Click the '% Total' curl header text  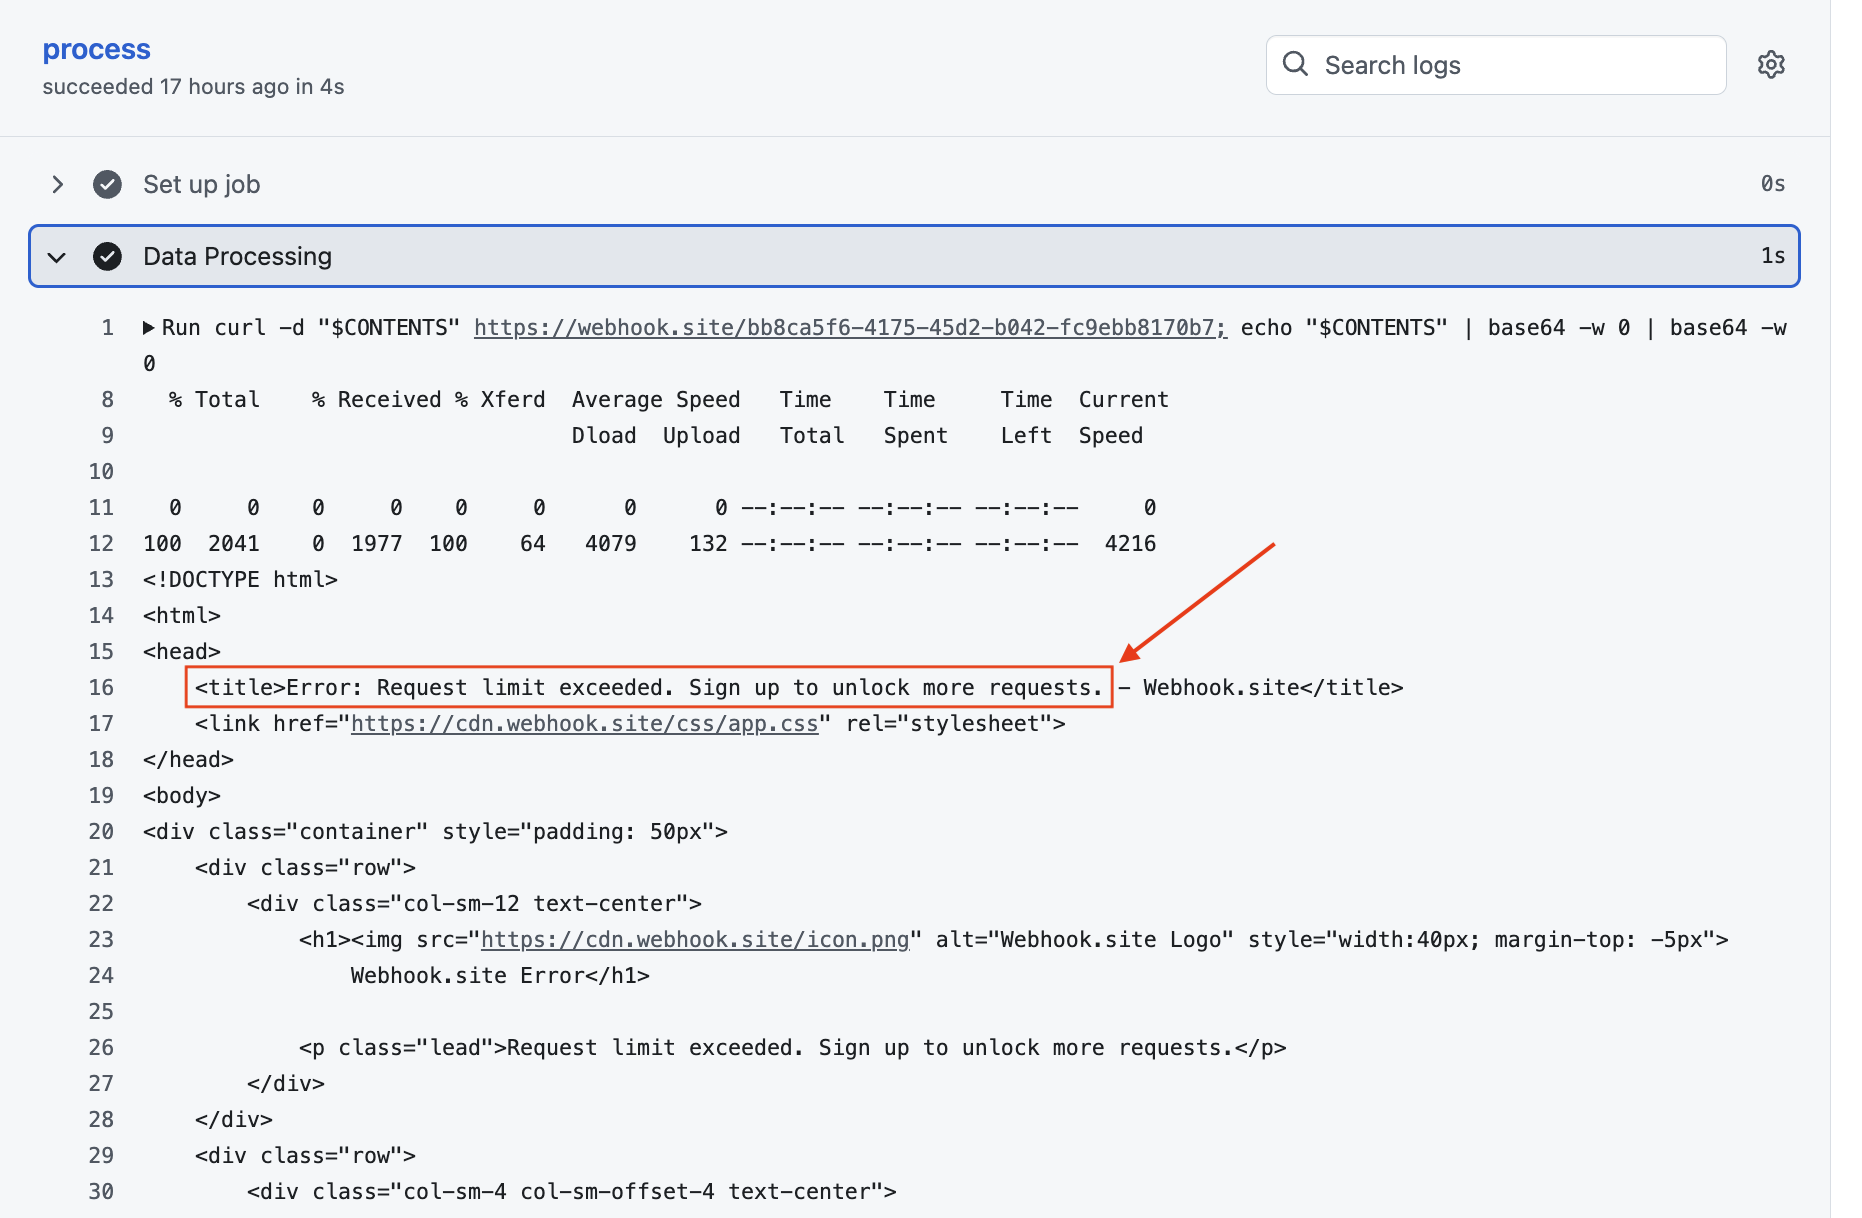214,400
